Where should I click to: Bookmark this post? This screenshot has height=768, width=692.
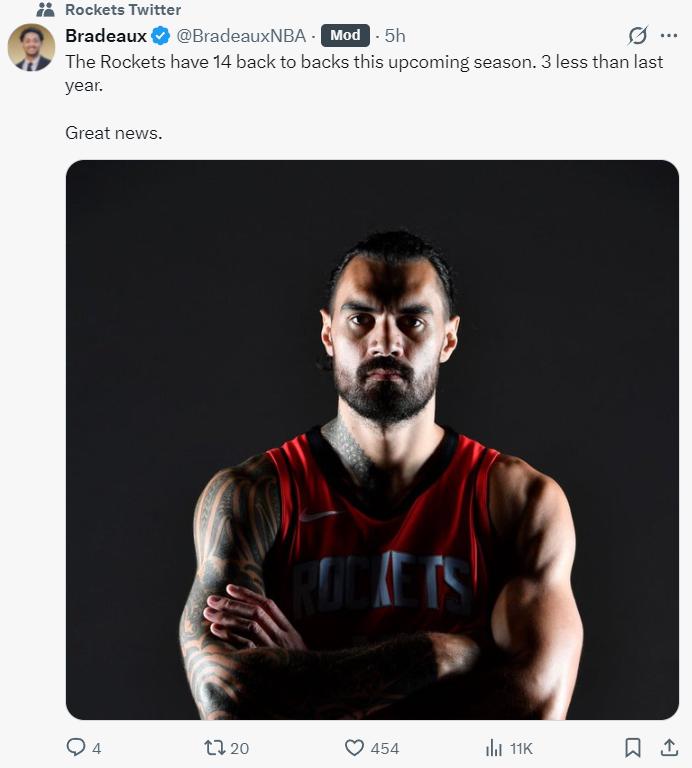(x=633, y=748)
